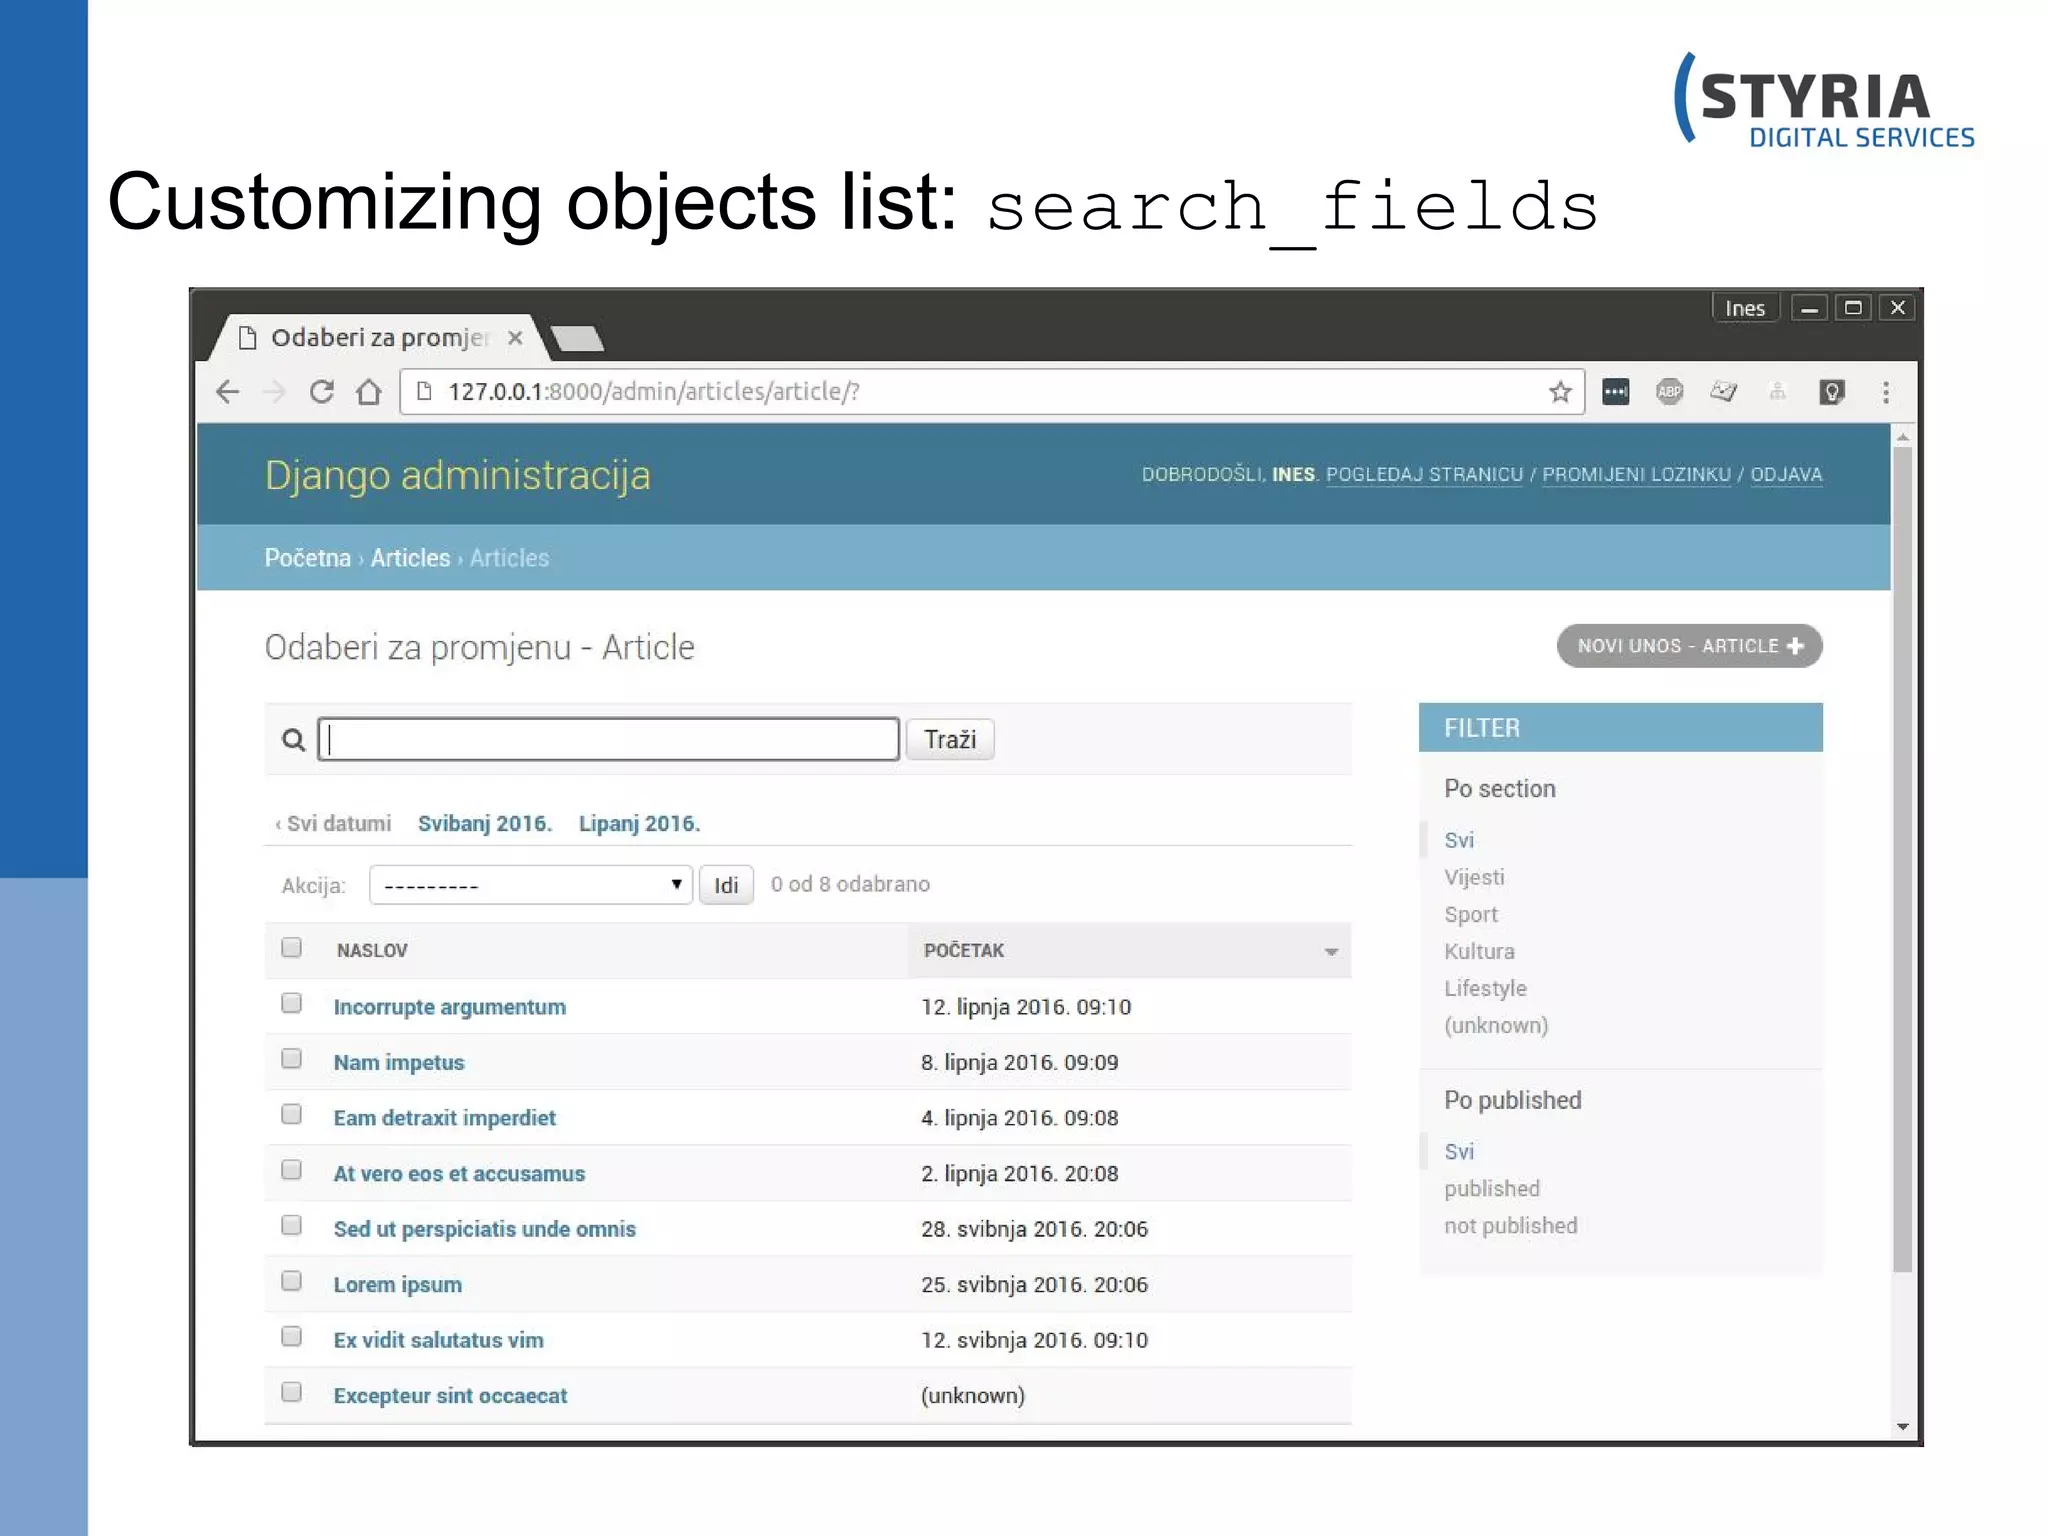Open the Sed ut perspiciatis unde omnis article
2048x1536 pixels.
coord(484,1229)
